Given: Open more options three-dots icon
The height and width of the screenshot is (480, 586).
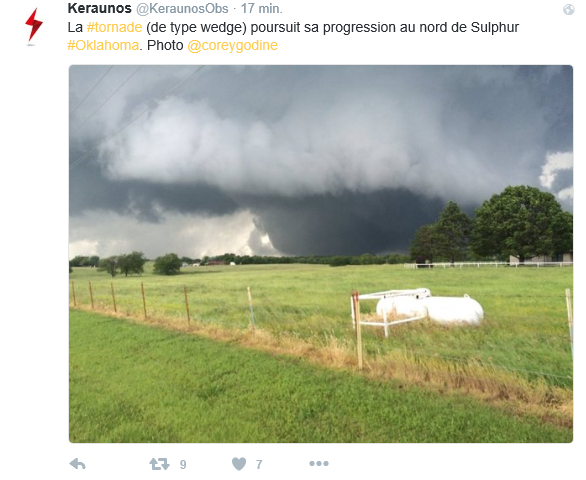Looking at the screenshot, I should point(319,464).
